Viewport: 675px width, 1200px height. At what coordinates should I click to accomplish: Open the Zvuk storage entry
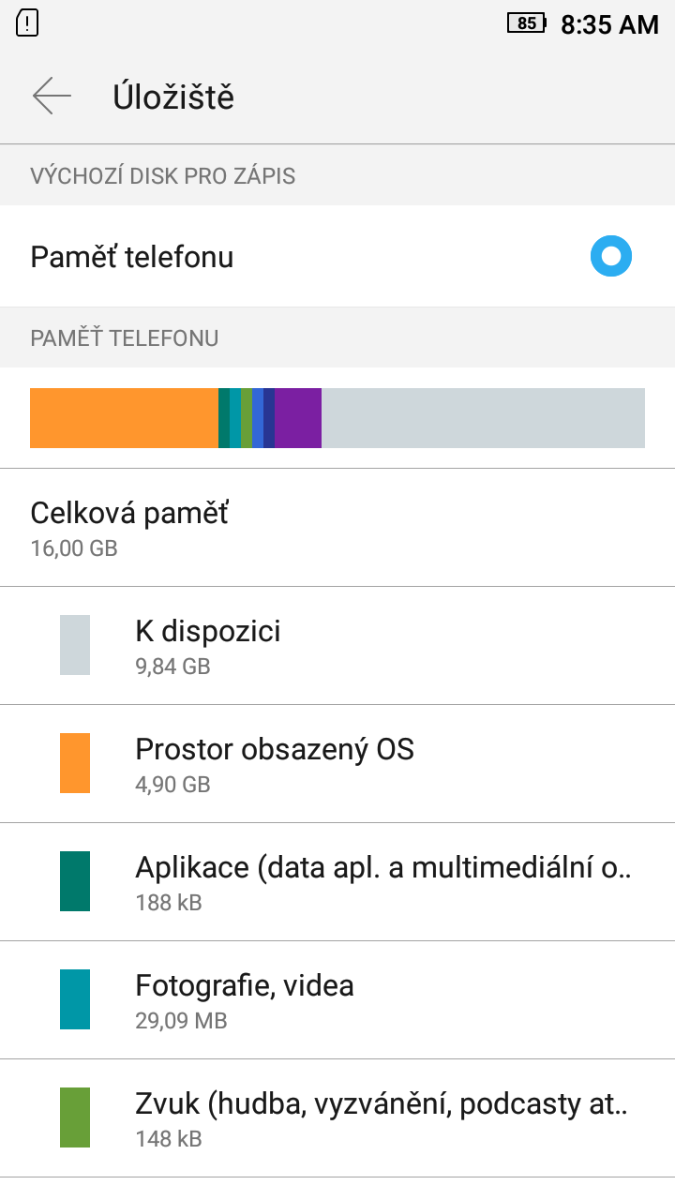380,1118
